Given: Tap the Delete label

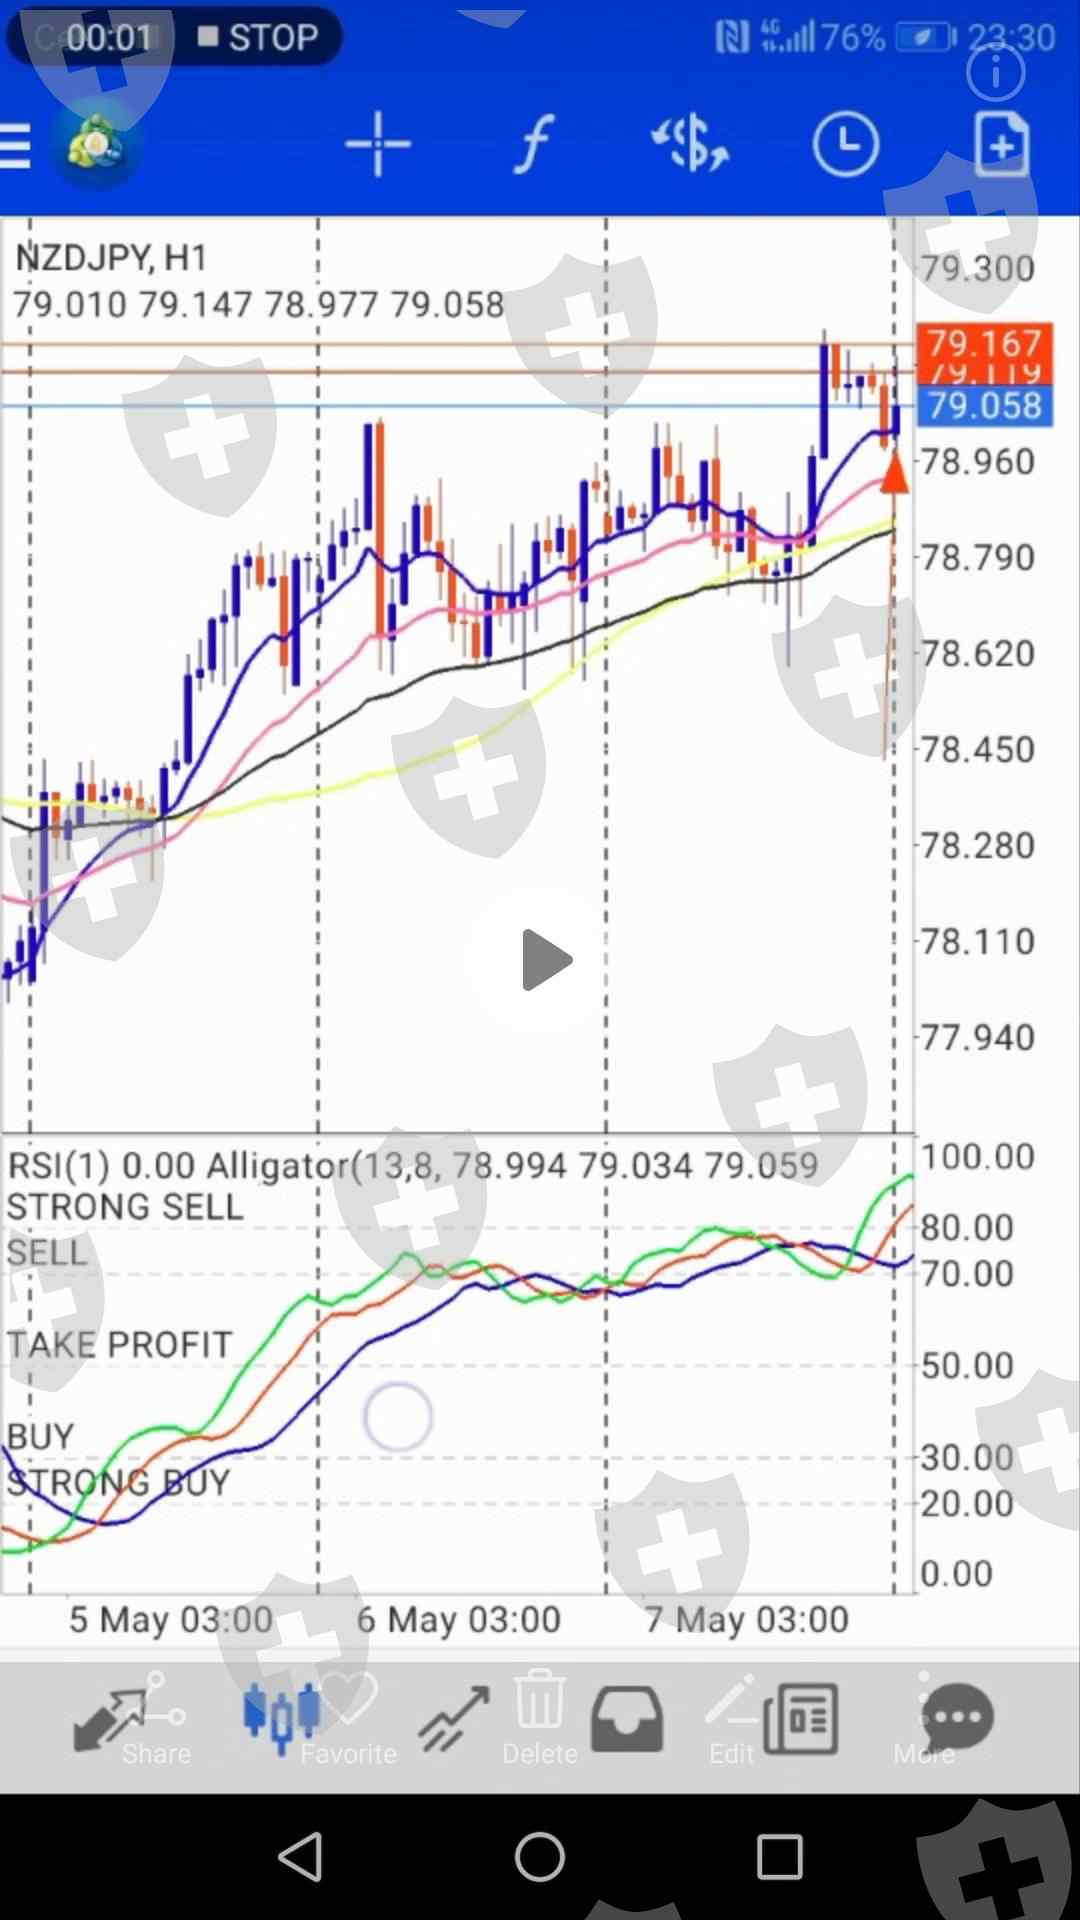Looking at the screenshot, I should (x=540, y=1754).
